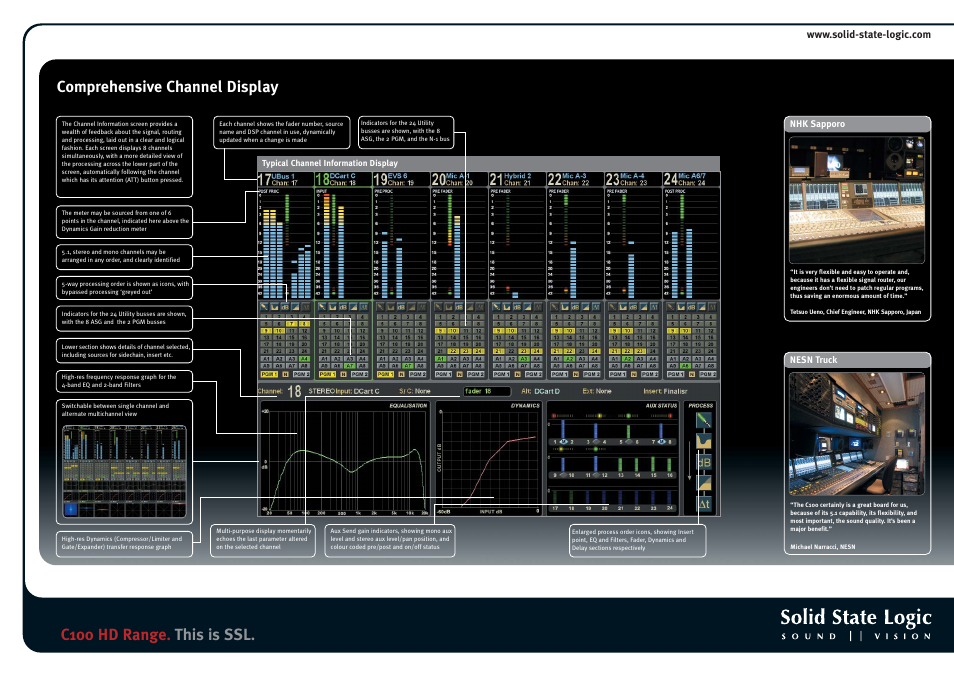Open the large EQ icon in Process panel
This screenshot has height=675, width=954.
[704, 441]
